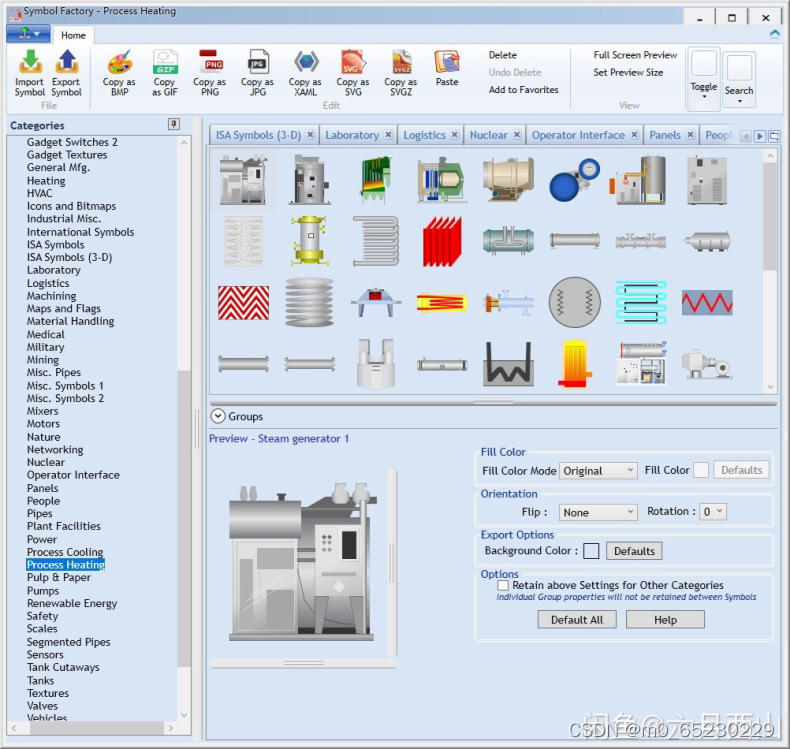Select the yellow-red flame tube symbol

442,303
